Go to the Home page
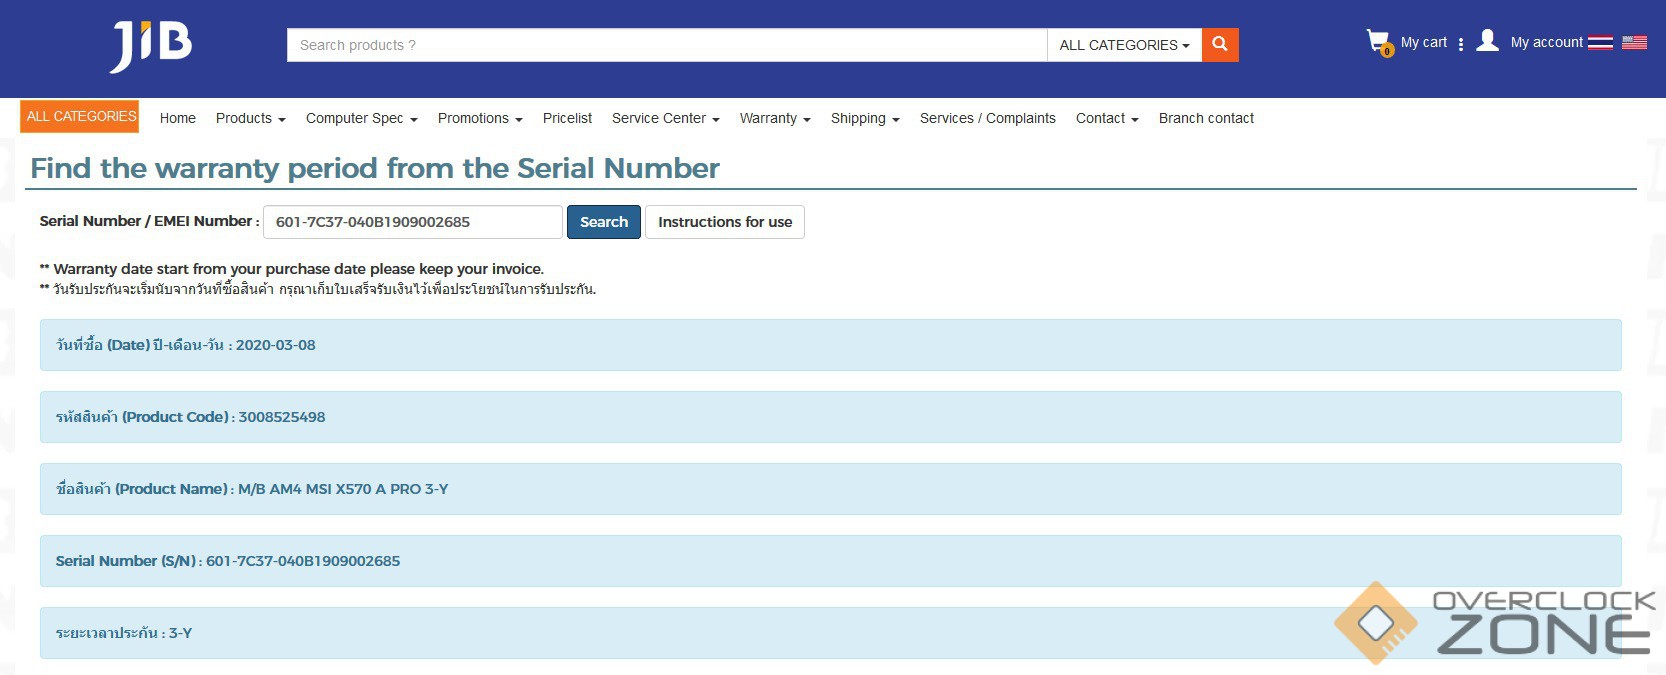 pos(178,118)
